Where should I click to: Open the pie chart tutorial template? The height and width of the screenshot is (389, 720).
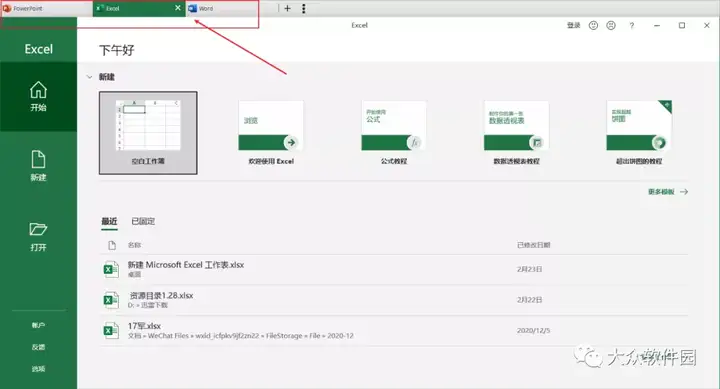pyautogui.click(x=639, y=133)
